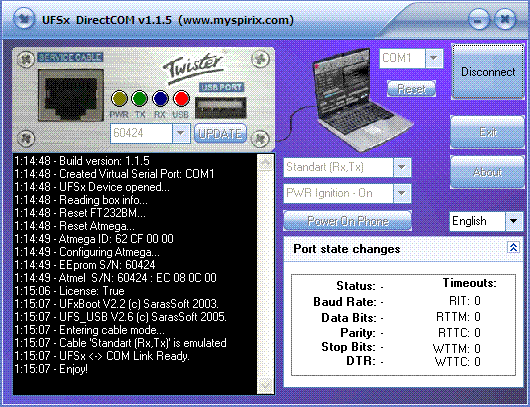Click log line 'UFSx Device opened...'

click(x=92, y=187)
